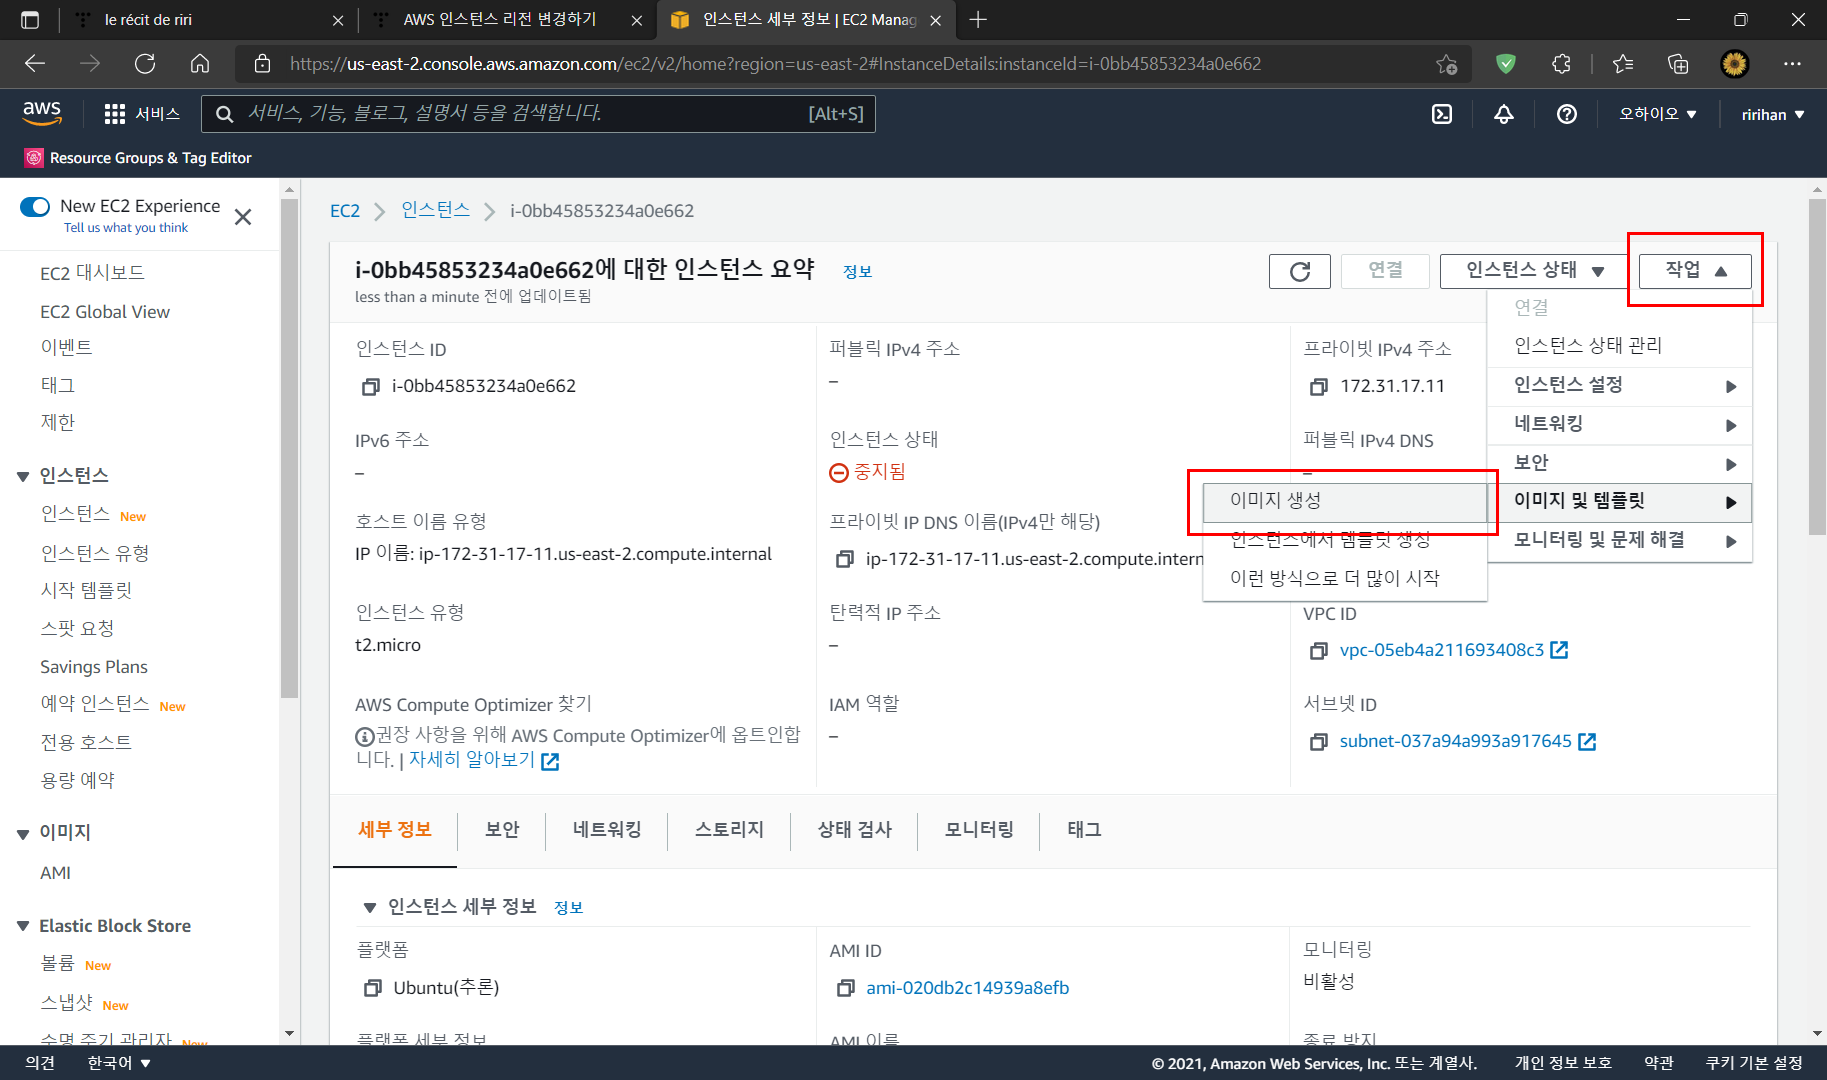Refresh the instance summary

pos(1299,271)
